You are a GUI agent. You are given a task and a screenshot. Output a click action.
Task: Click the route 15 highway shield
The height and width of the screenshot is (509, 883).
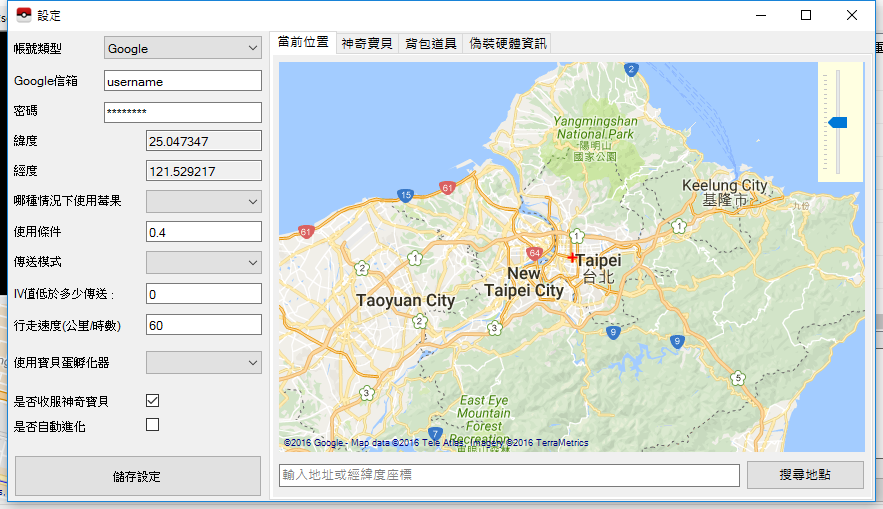tap(405, 195)
